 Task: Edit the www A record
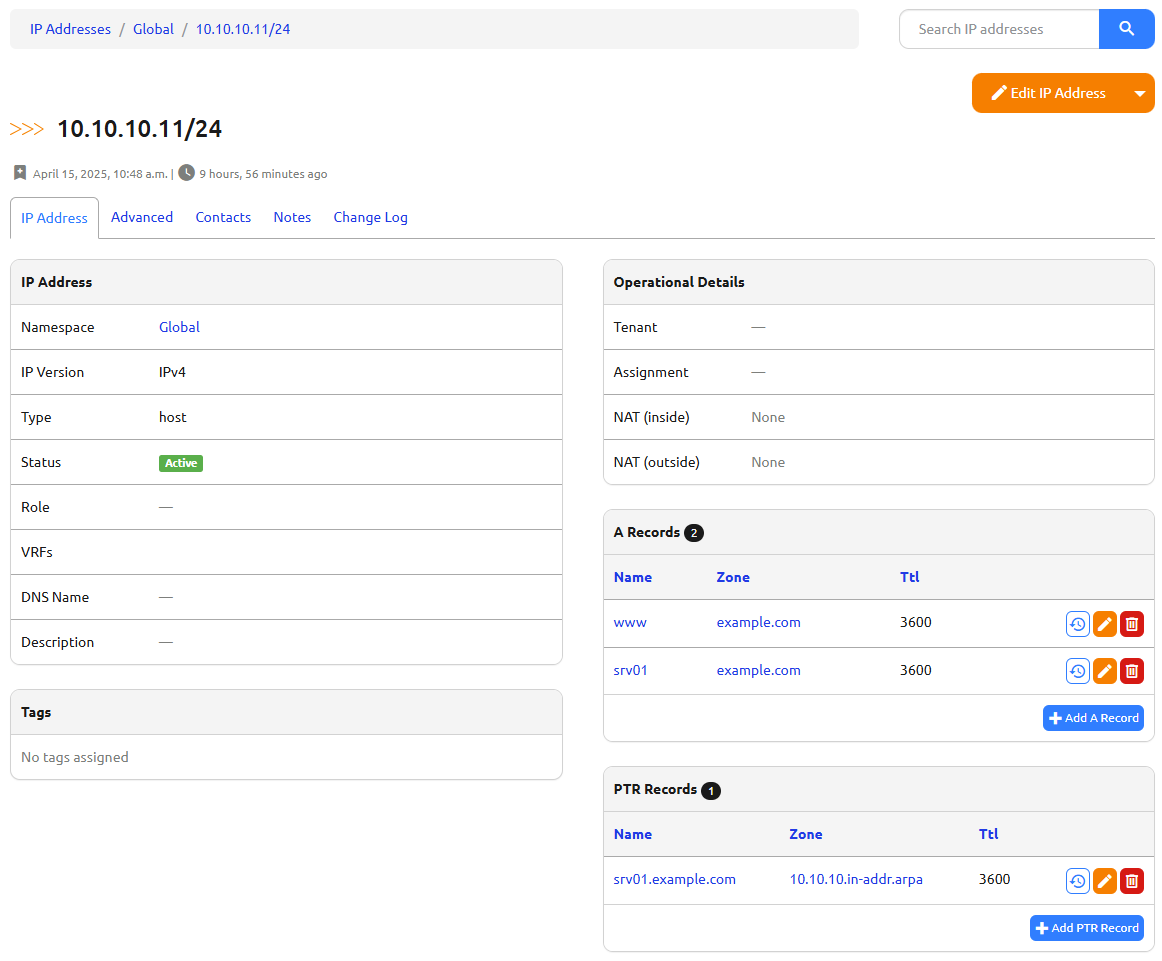coord(1104,624)
